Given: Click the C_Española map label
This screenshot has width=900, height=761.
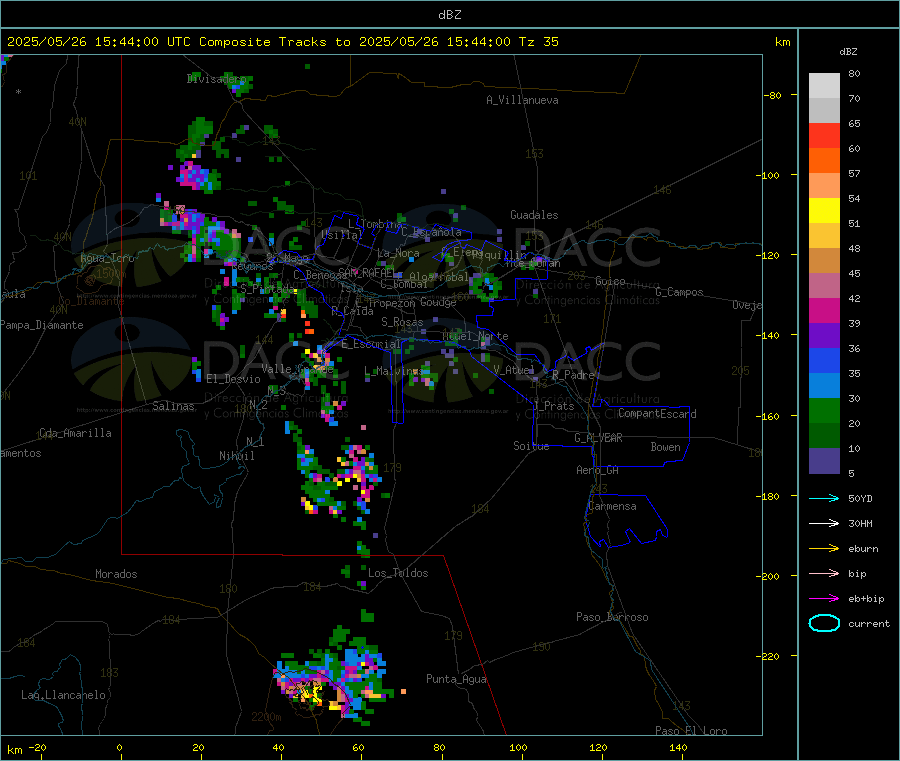Looking at the screenshot, I should tap(431, 232).
